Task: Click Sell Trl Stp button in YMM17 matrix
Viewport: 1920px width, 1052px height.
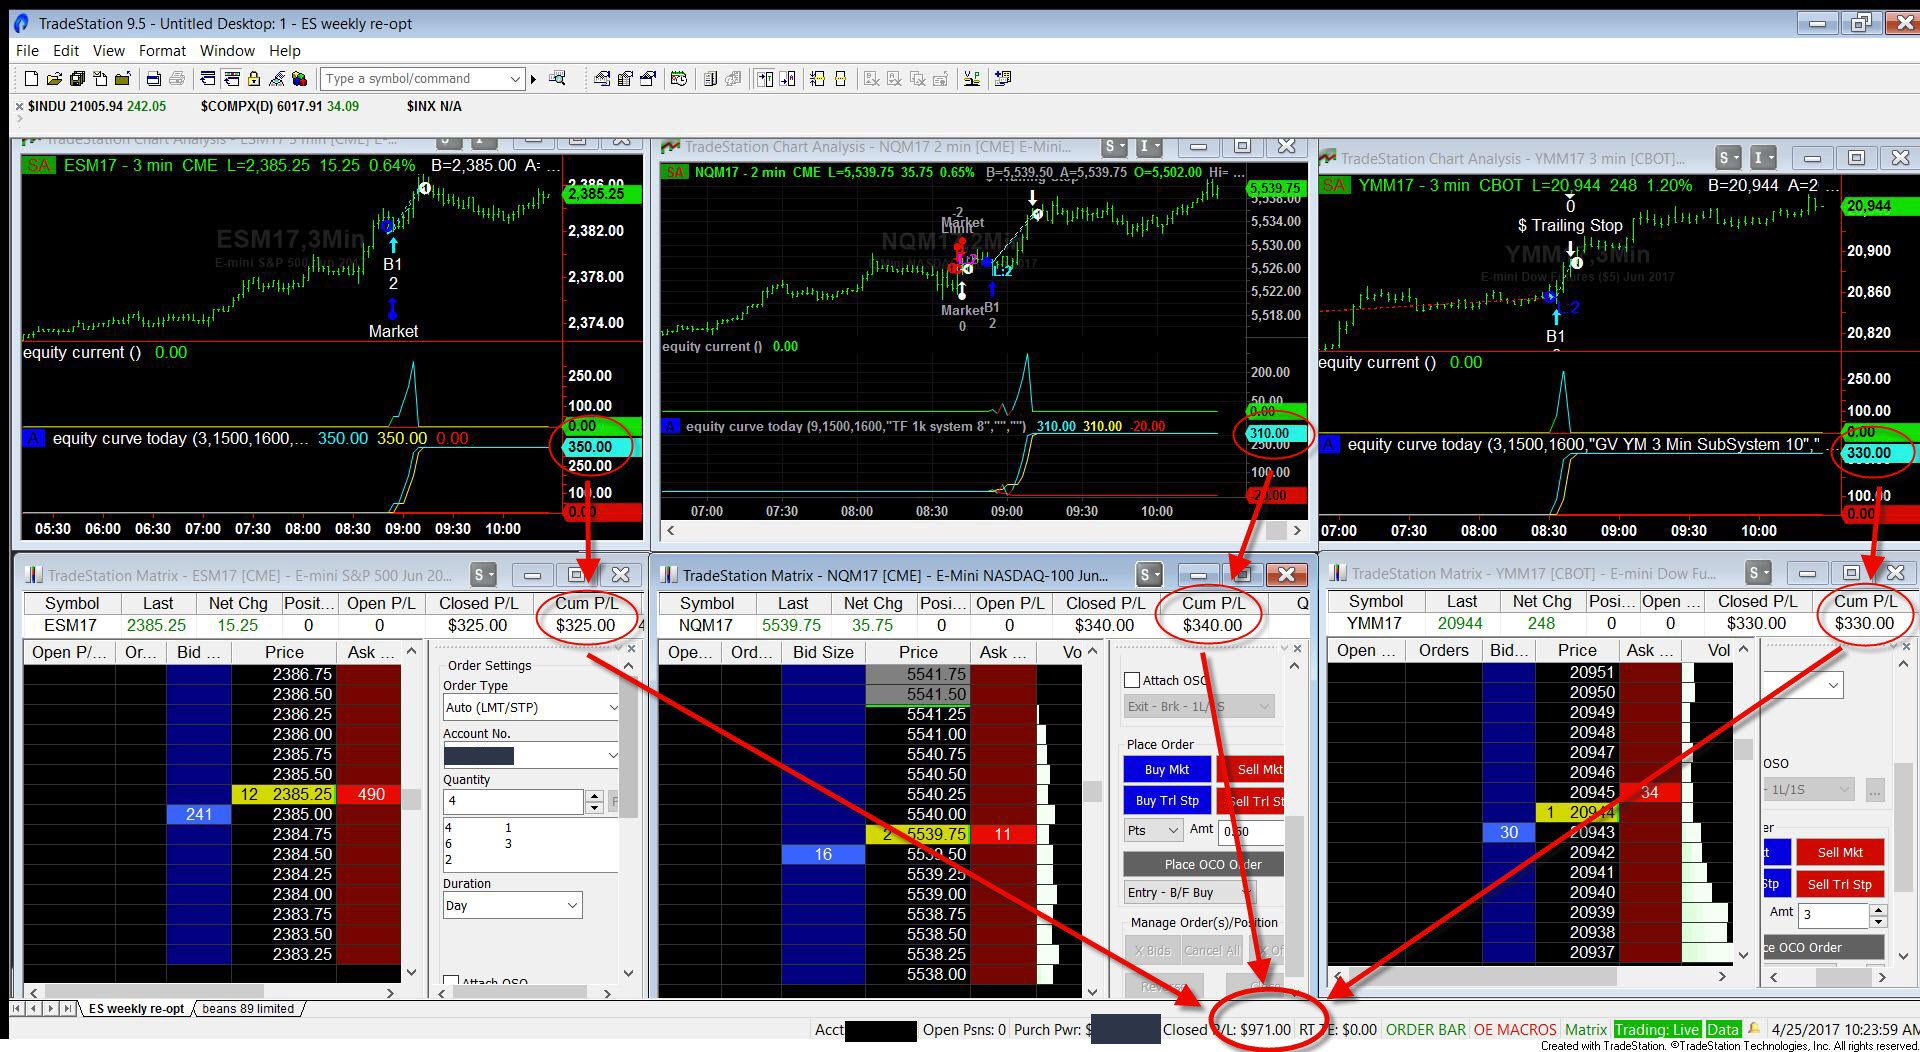Action: [1839, 884]
